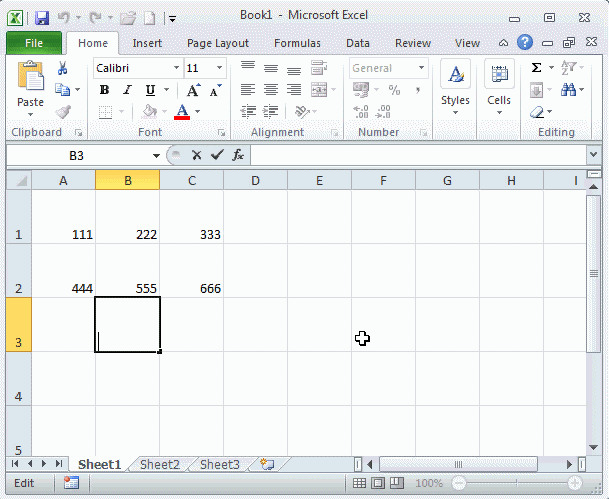Cancel the cell entry with the X icon

tap(197, 155)
